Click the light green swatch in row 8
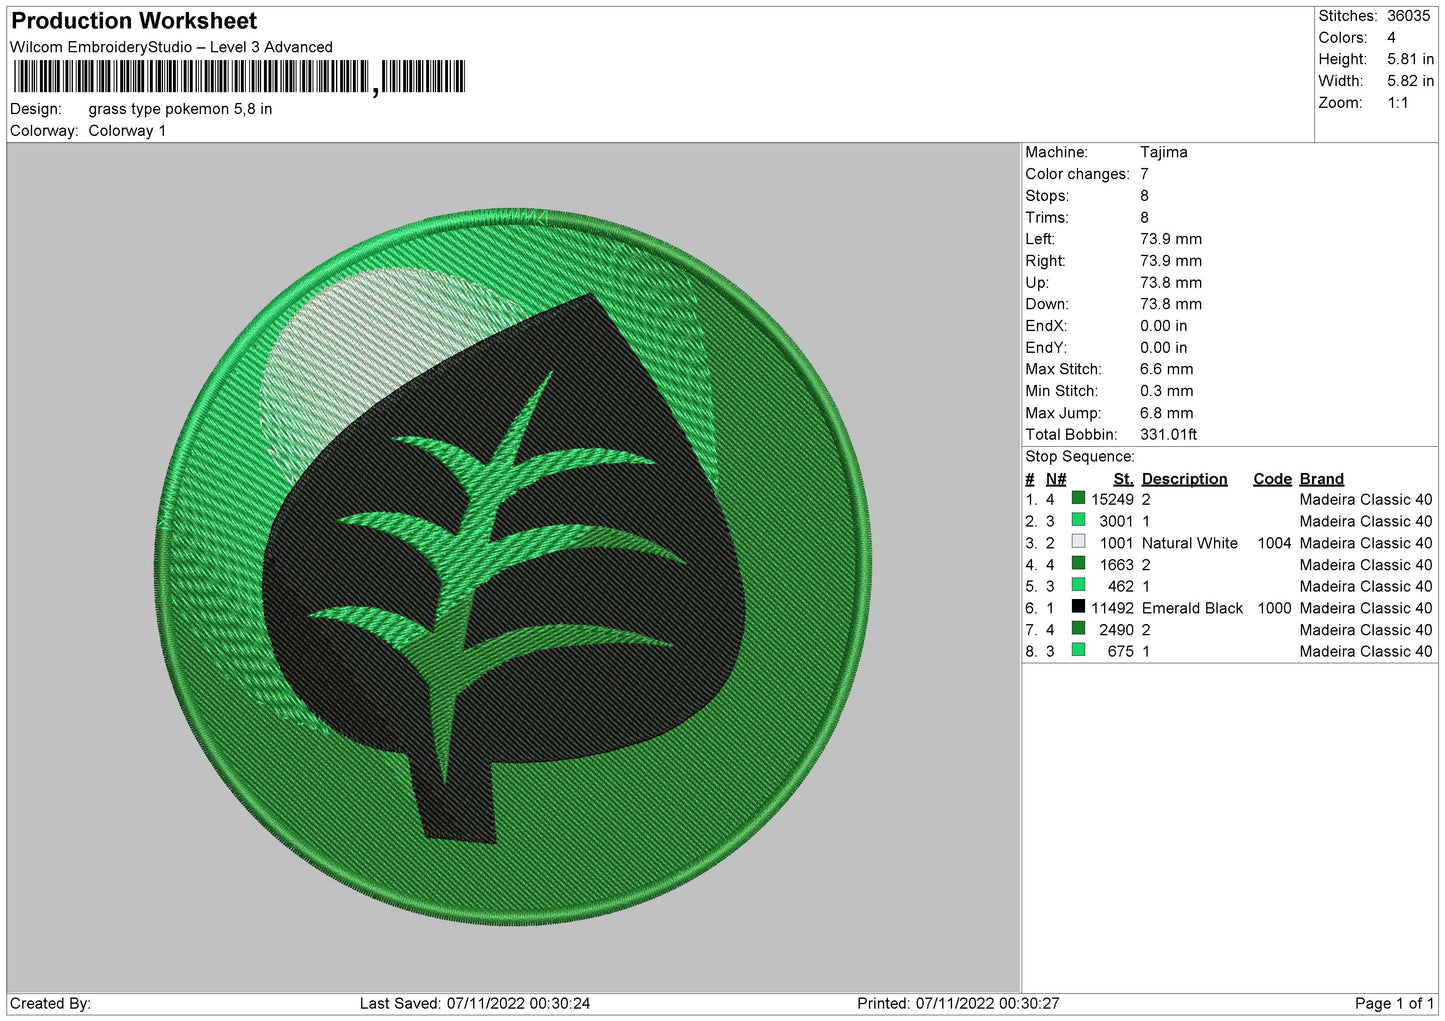 coord(1078,650)
